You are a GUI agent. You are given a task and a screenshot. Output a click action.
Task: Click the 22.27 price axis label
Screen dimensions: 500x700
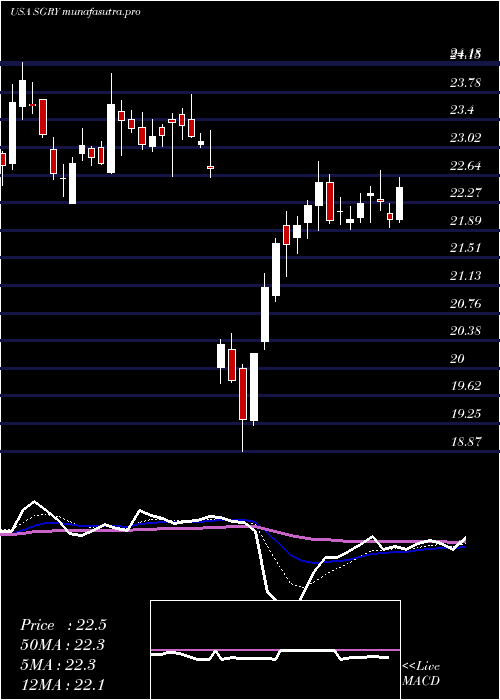pyautogui.click(x=466, y=193)
